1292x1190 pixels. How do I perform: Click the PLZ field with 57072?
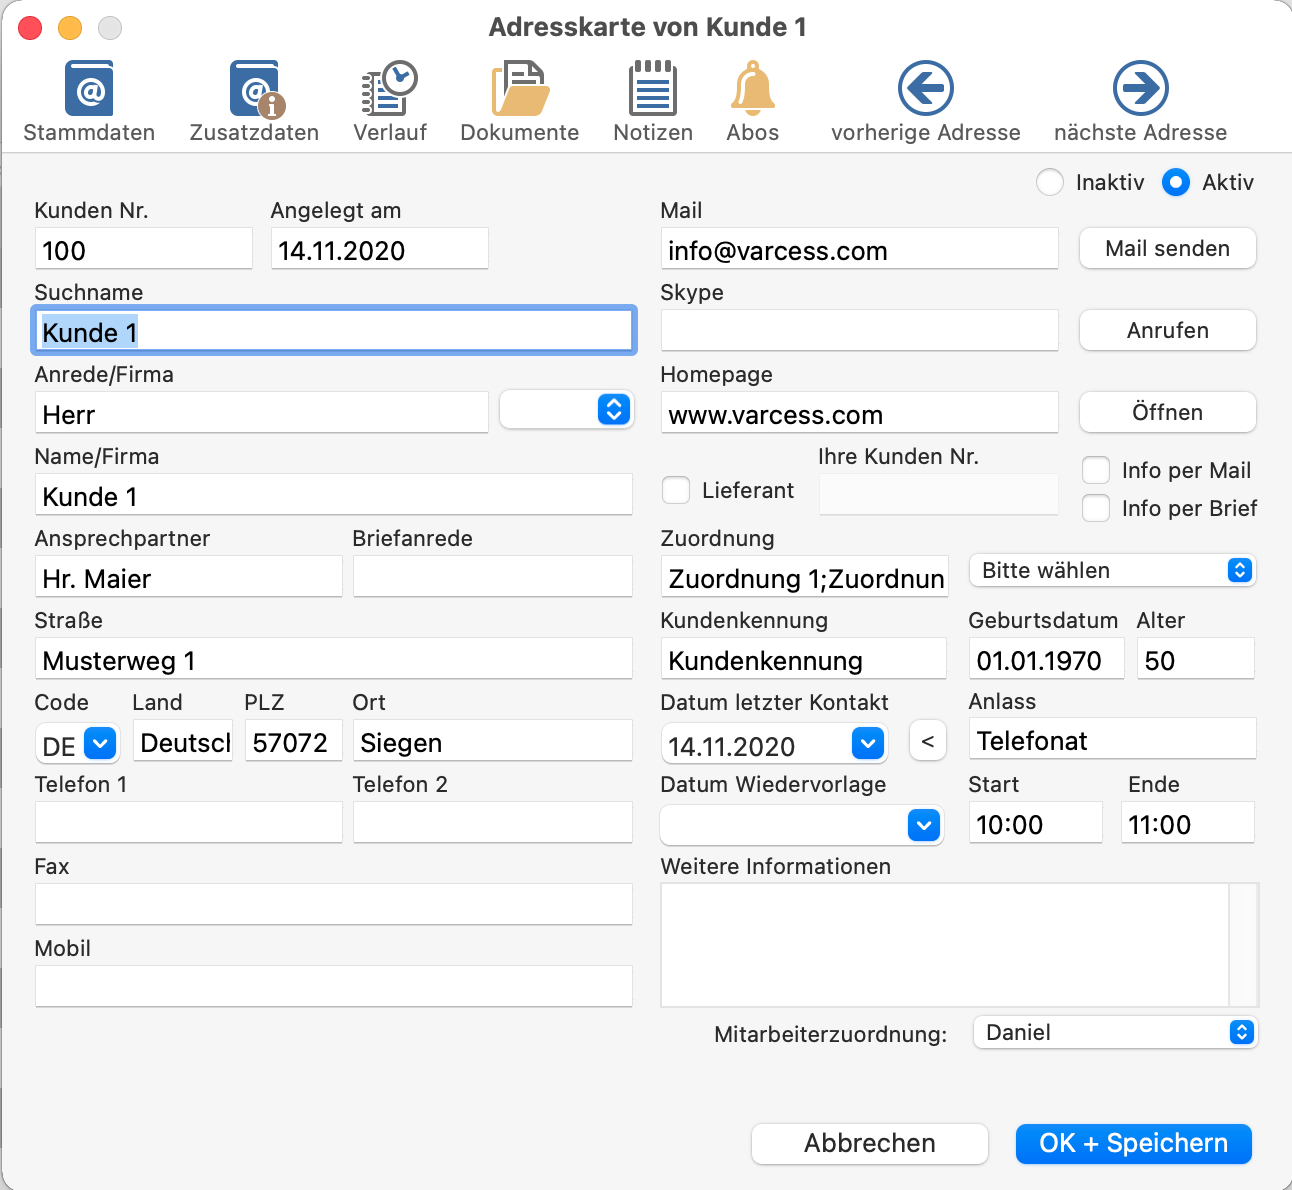point(294,740)
